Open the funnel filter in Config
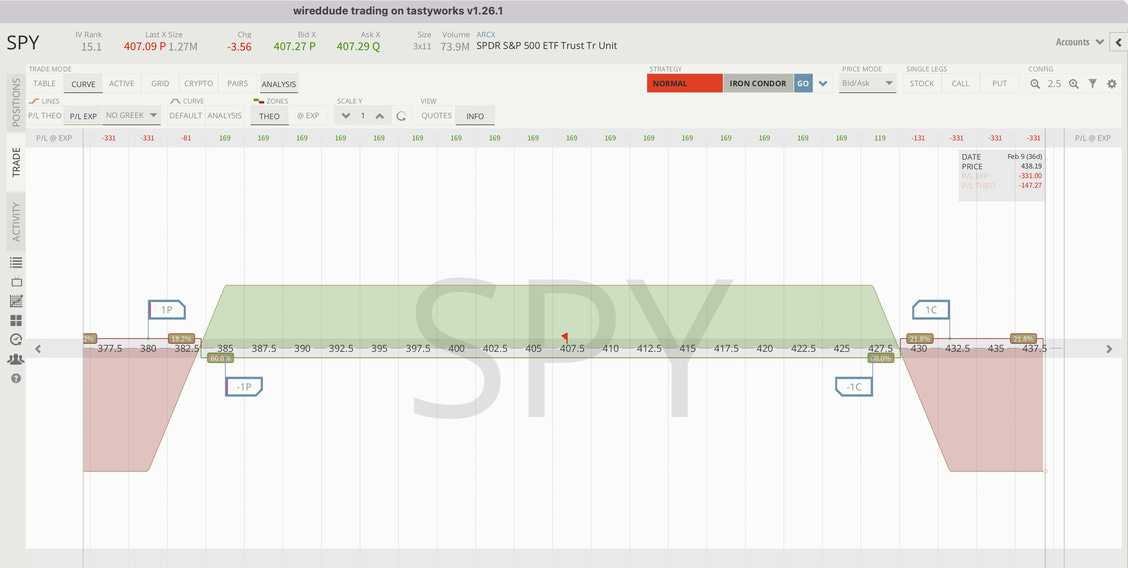This screenshot has width=1128, height=568. click(x=1093, y=83)
